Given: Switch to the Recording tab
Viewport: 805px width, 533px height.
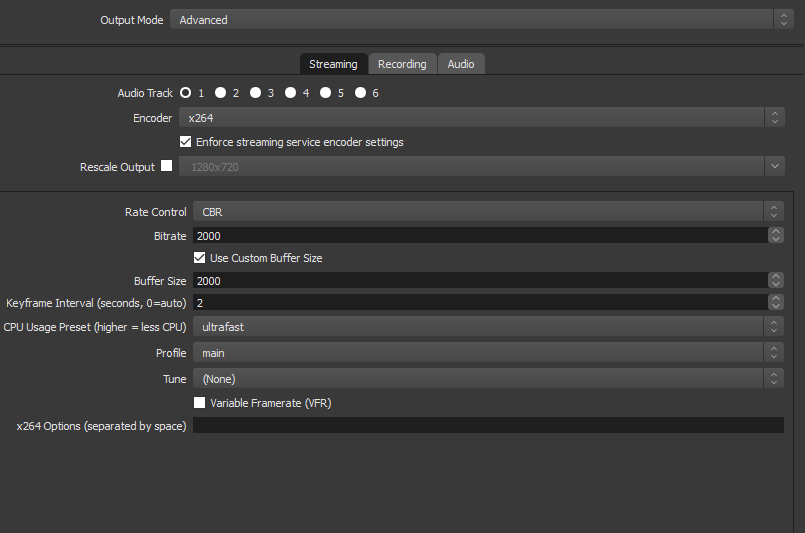Looking at the screenshot, I should pos(402,64).
